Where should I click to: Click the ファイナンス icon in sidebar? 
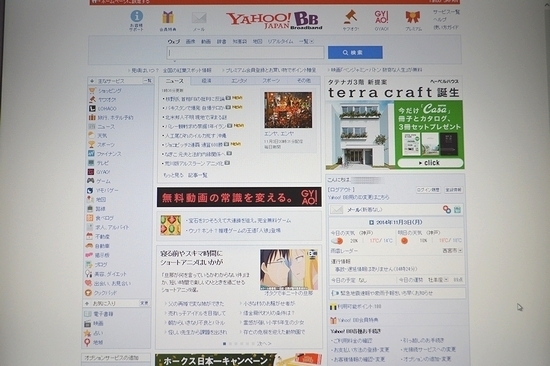coord(91,153)
